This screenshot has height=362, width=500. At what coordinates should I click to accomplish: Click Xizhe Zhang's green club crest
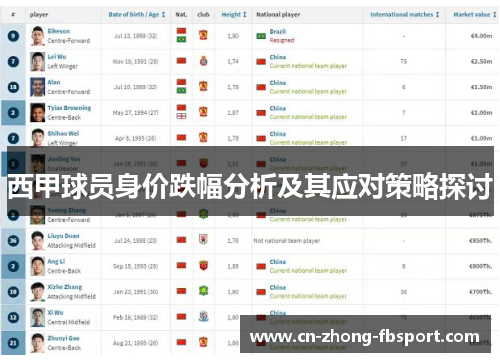point(203,291)
